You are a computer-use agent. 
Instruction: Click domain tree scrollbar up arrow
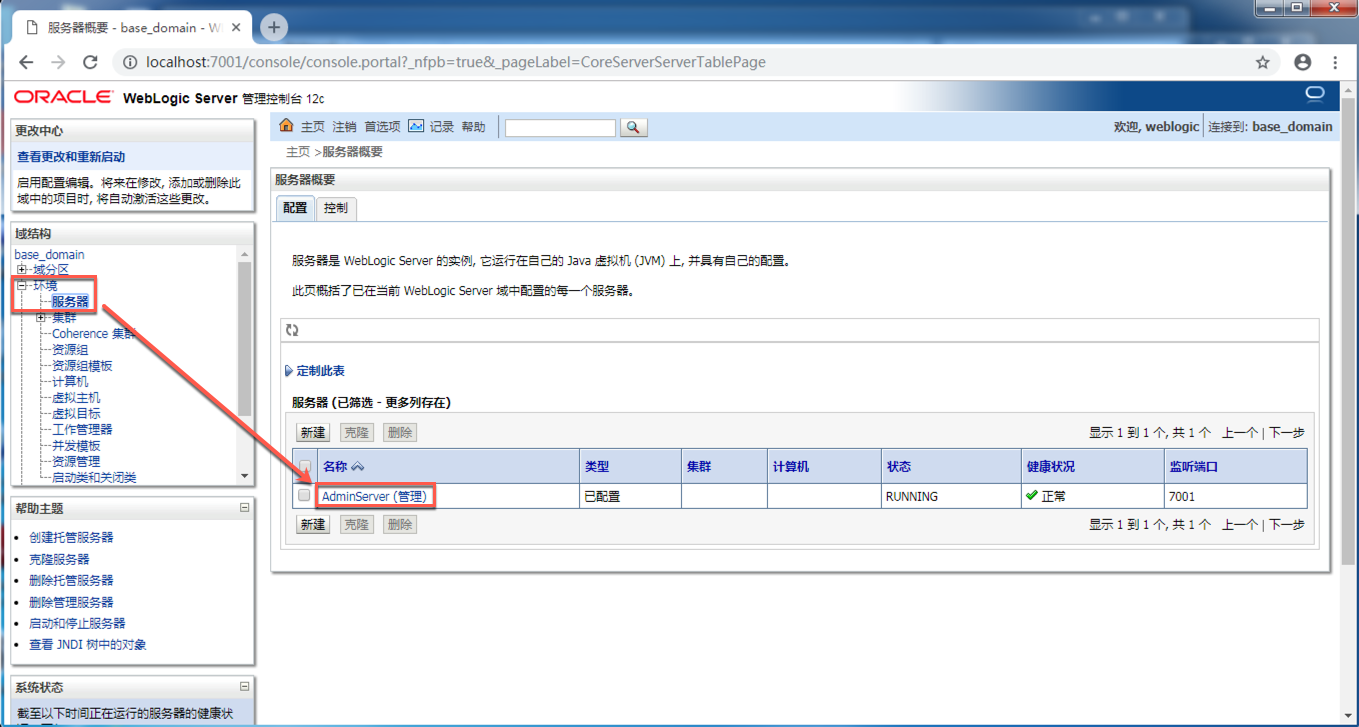[x=245, y=255]
